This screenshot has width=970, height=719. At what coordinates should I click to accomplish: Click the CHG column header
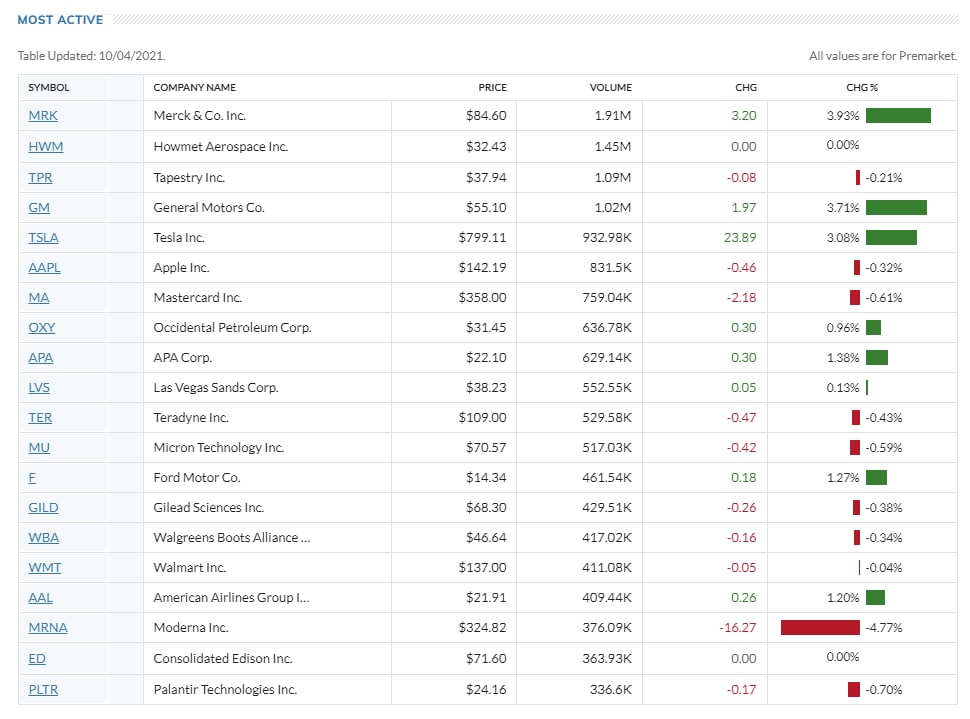tap(746, 88)
